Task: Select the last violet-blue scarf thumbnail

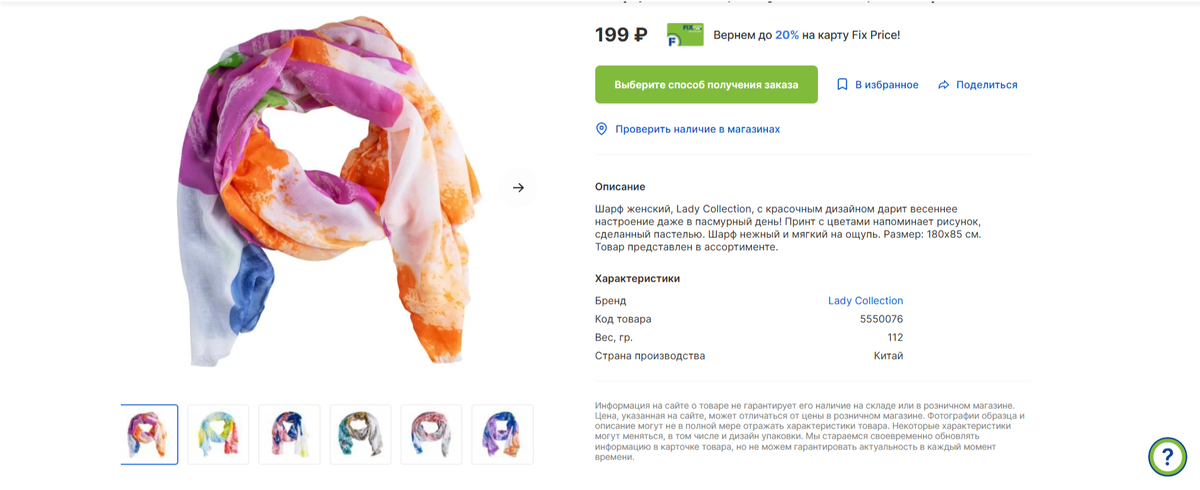Action: (502, 435)
